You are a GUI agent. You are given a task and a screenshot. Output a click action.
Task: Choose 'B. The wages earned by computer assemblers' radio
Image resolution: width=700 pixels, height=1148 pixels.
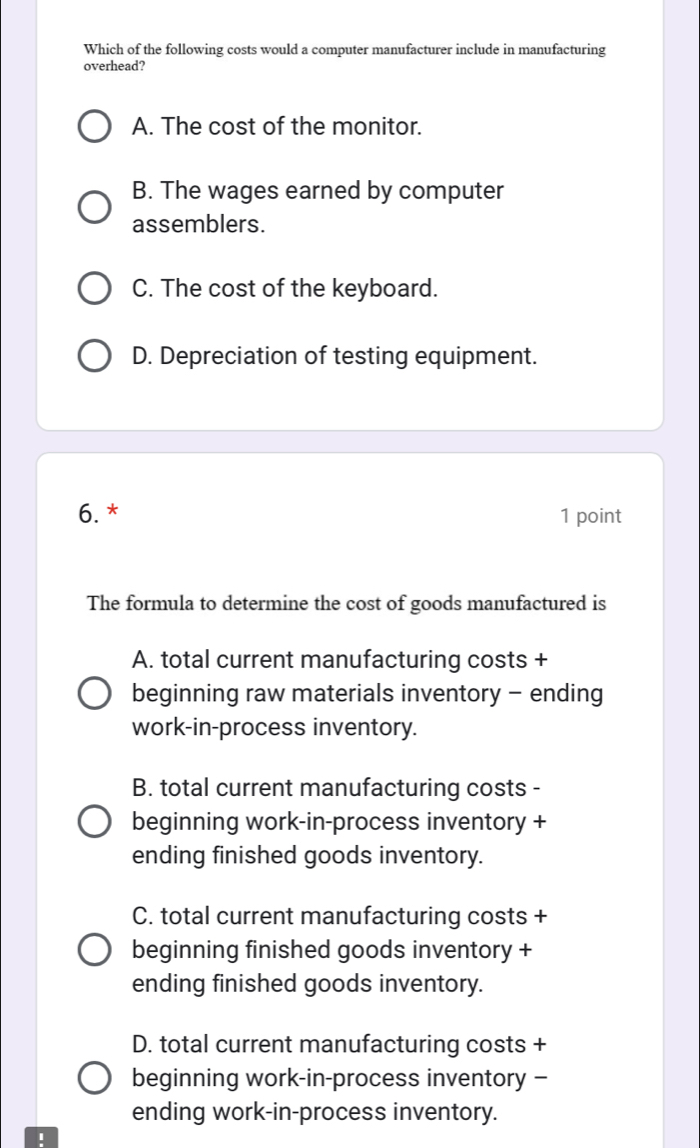point(95,207)
